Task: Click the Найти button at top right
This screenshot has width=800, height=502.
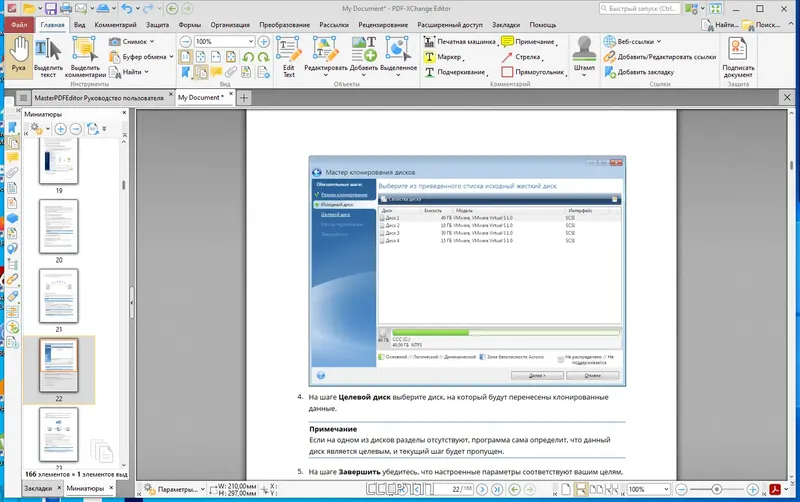Action: pos(720,24)
